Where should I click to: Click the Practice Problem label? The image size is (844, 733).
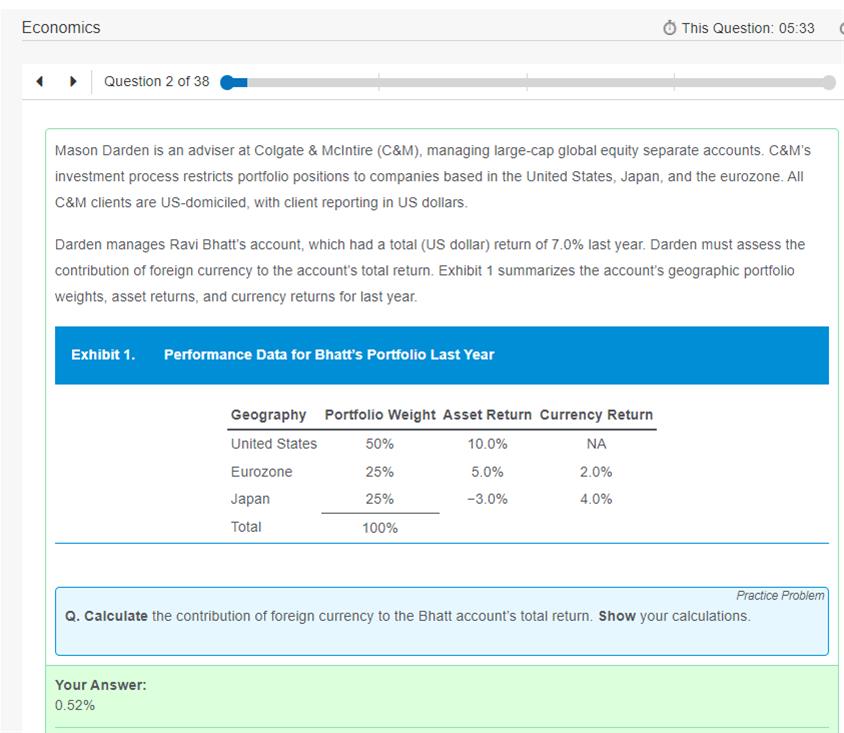point(780,596)
